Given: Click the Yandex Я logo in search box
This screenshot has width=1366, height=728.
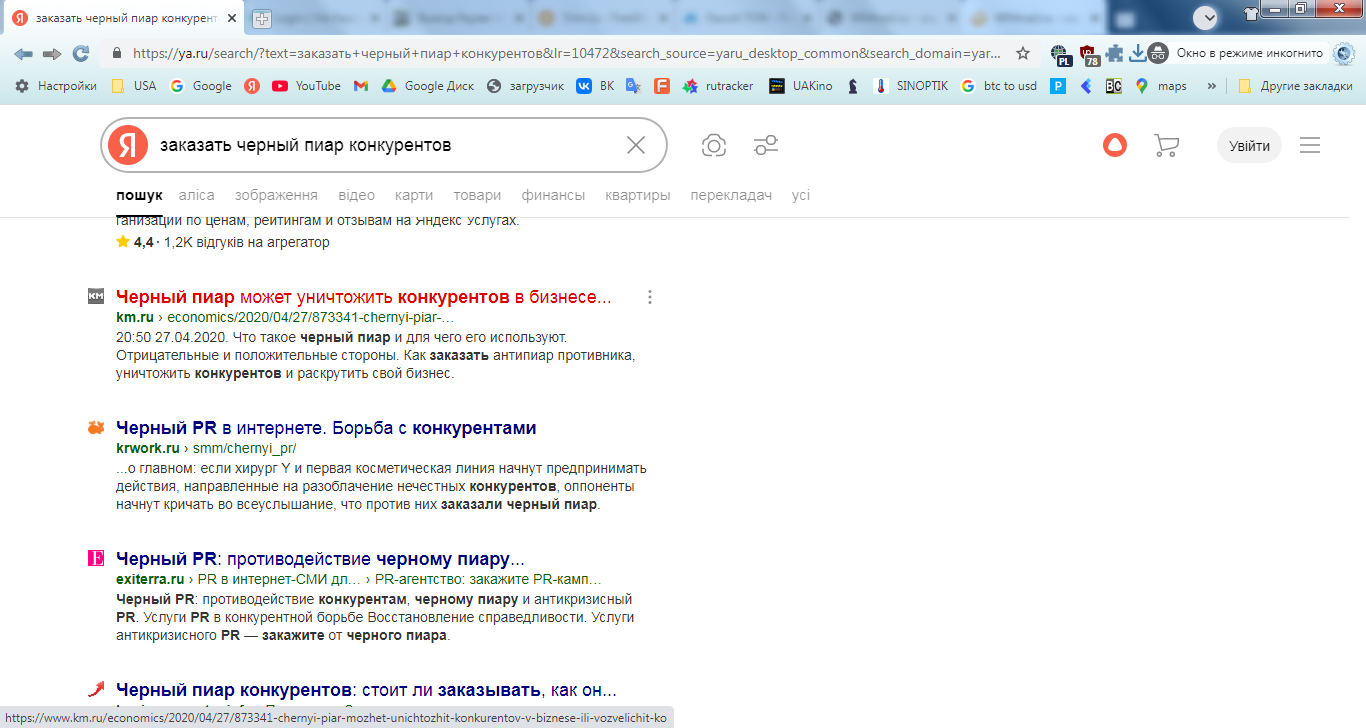Looking at the screenshot, I should 128,145.
